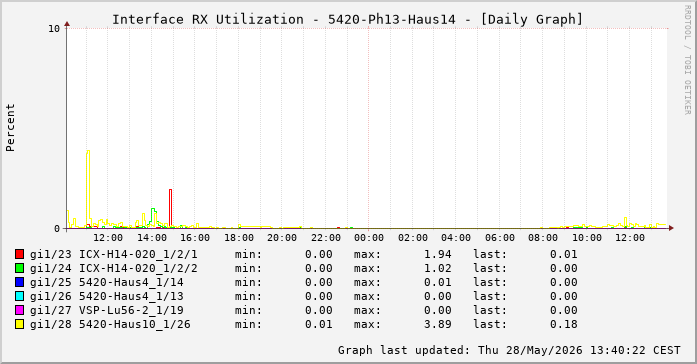Viewport: 697px width, 364px height.
Task: Click legend label gi1/24 ICX-H14-020_1/2/2
Action: (x=114, y=268)
